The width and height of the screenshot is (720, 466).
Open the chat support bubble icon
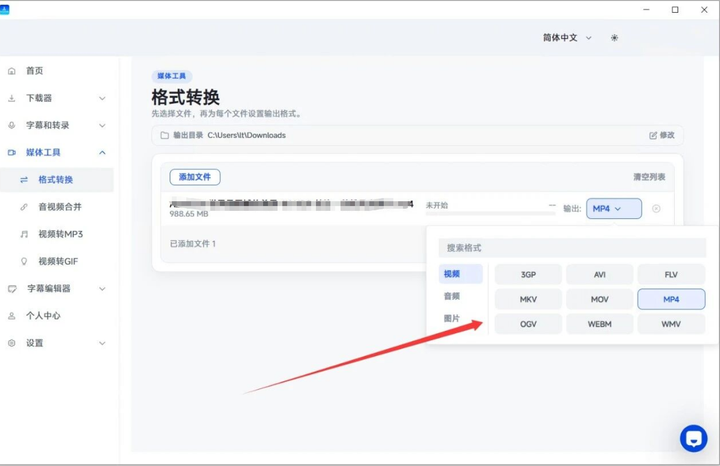point(693,438)
